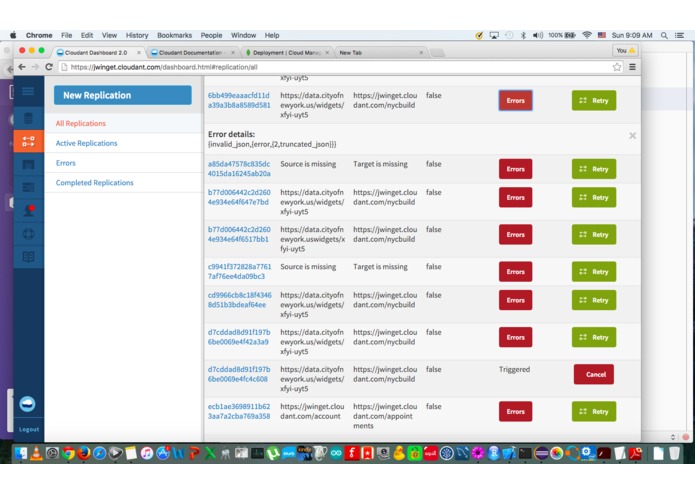Select Completed Replications filter

pos(94,183)
